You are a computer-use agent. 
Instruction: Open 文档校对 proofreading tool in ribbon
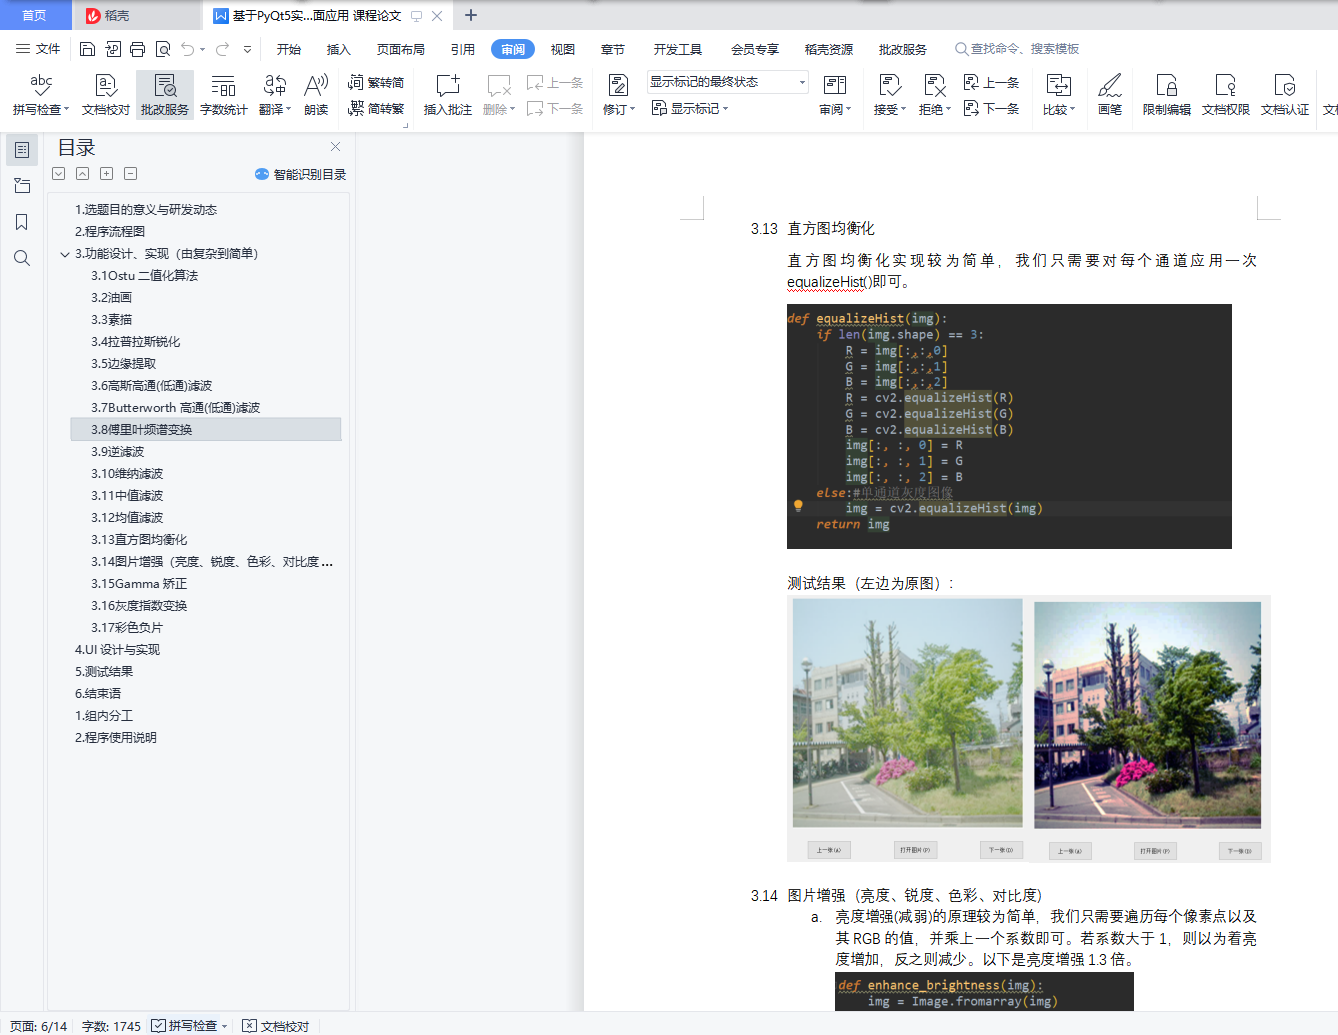pyautogui.click(x=106, y=95)
